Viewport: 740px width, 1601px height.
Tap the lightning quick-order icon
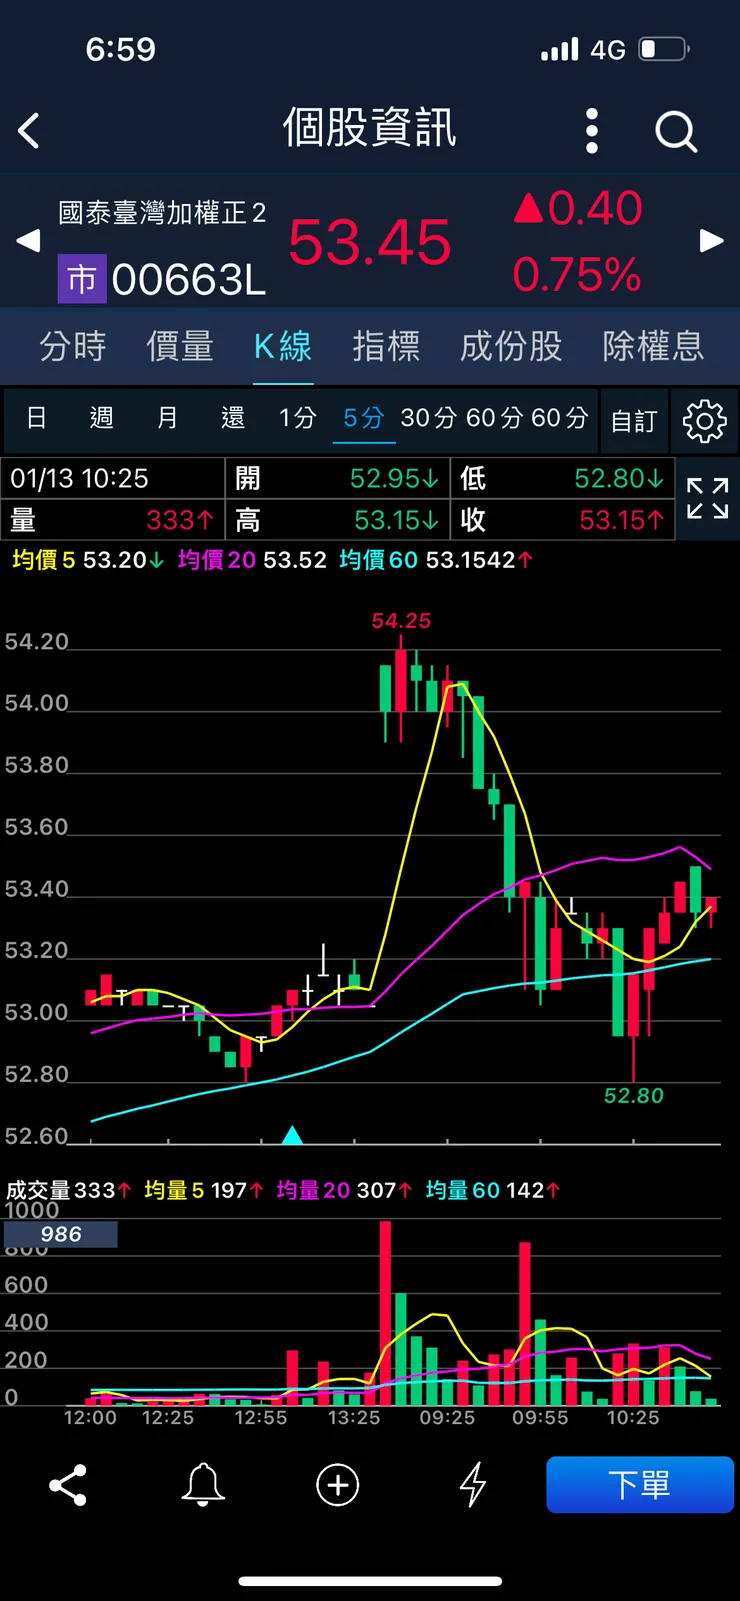pyautogui.click(x=472, y=1485)
